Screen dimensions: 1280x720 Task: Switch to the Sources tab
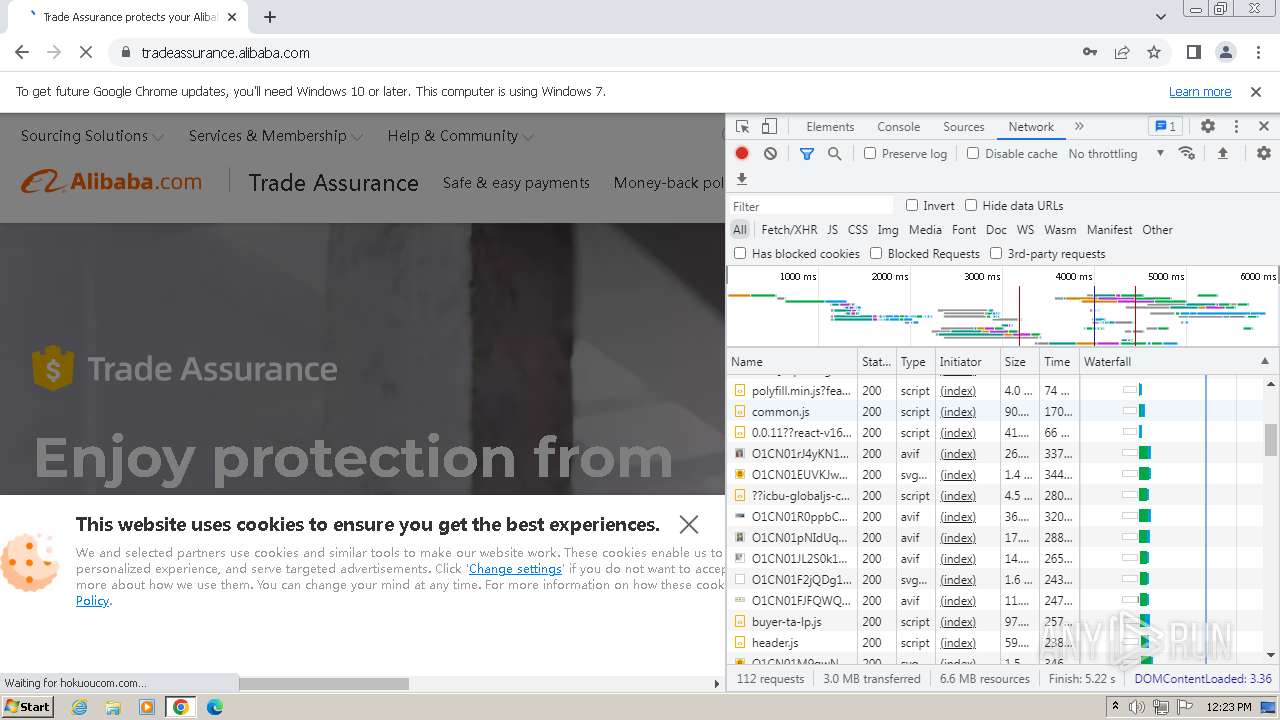[964, 127]
